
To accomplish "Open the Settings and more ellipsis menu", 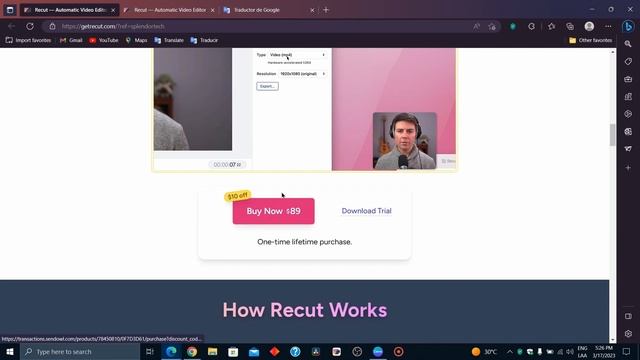I will coord(608,27).
